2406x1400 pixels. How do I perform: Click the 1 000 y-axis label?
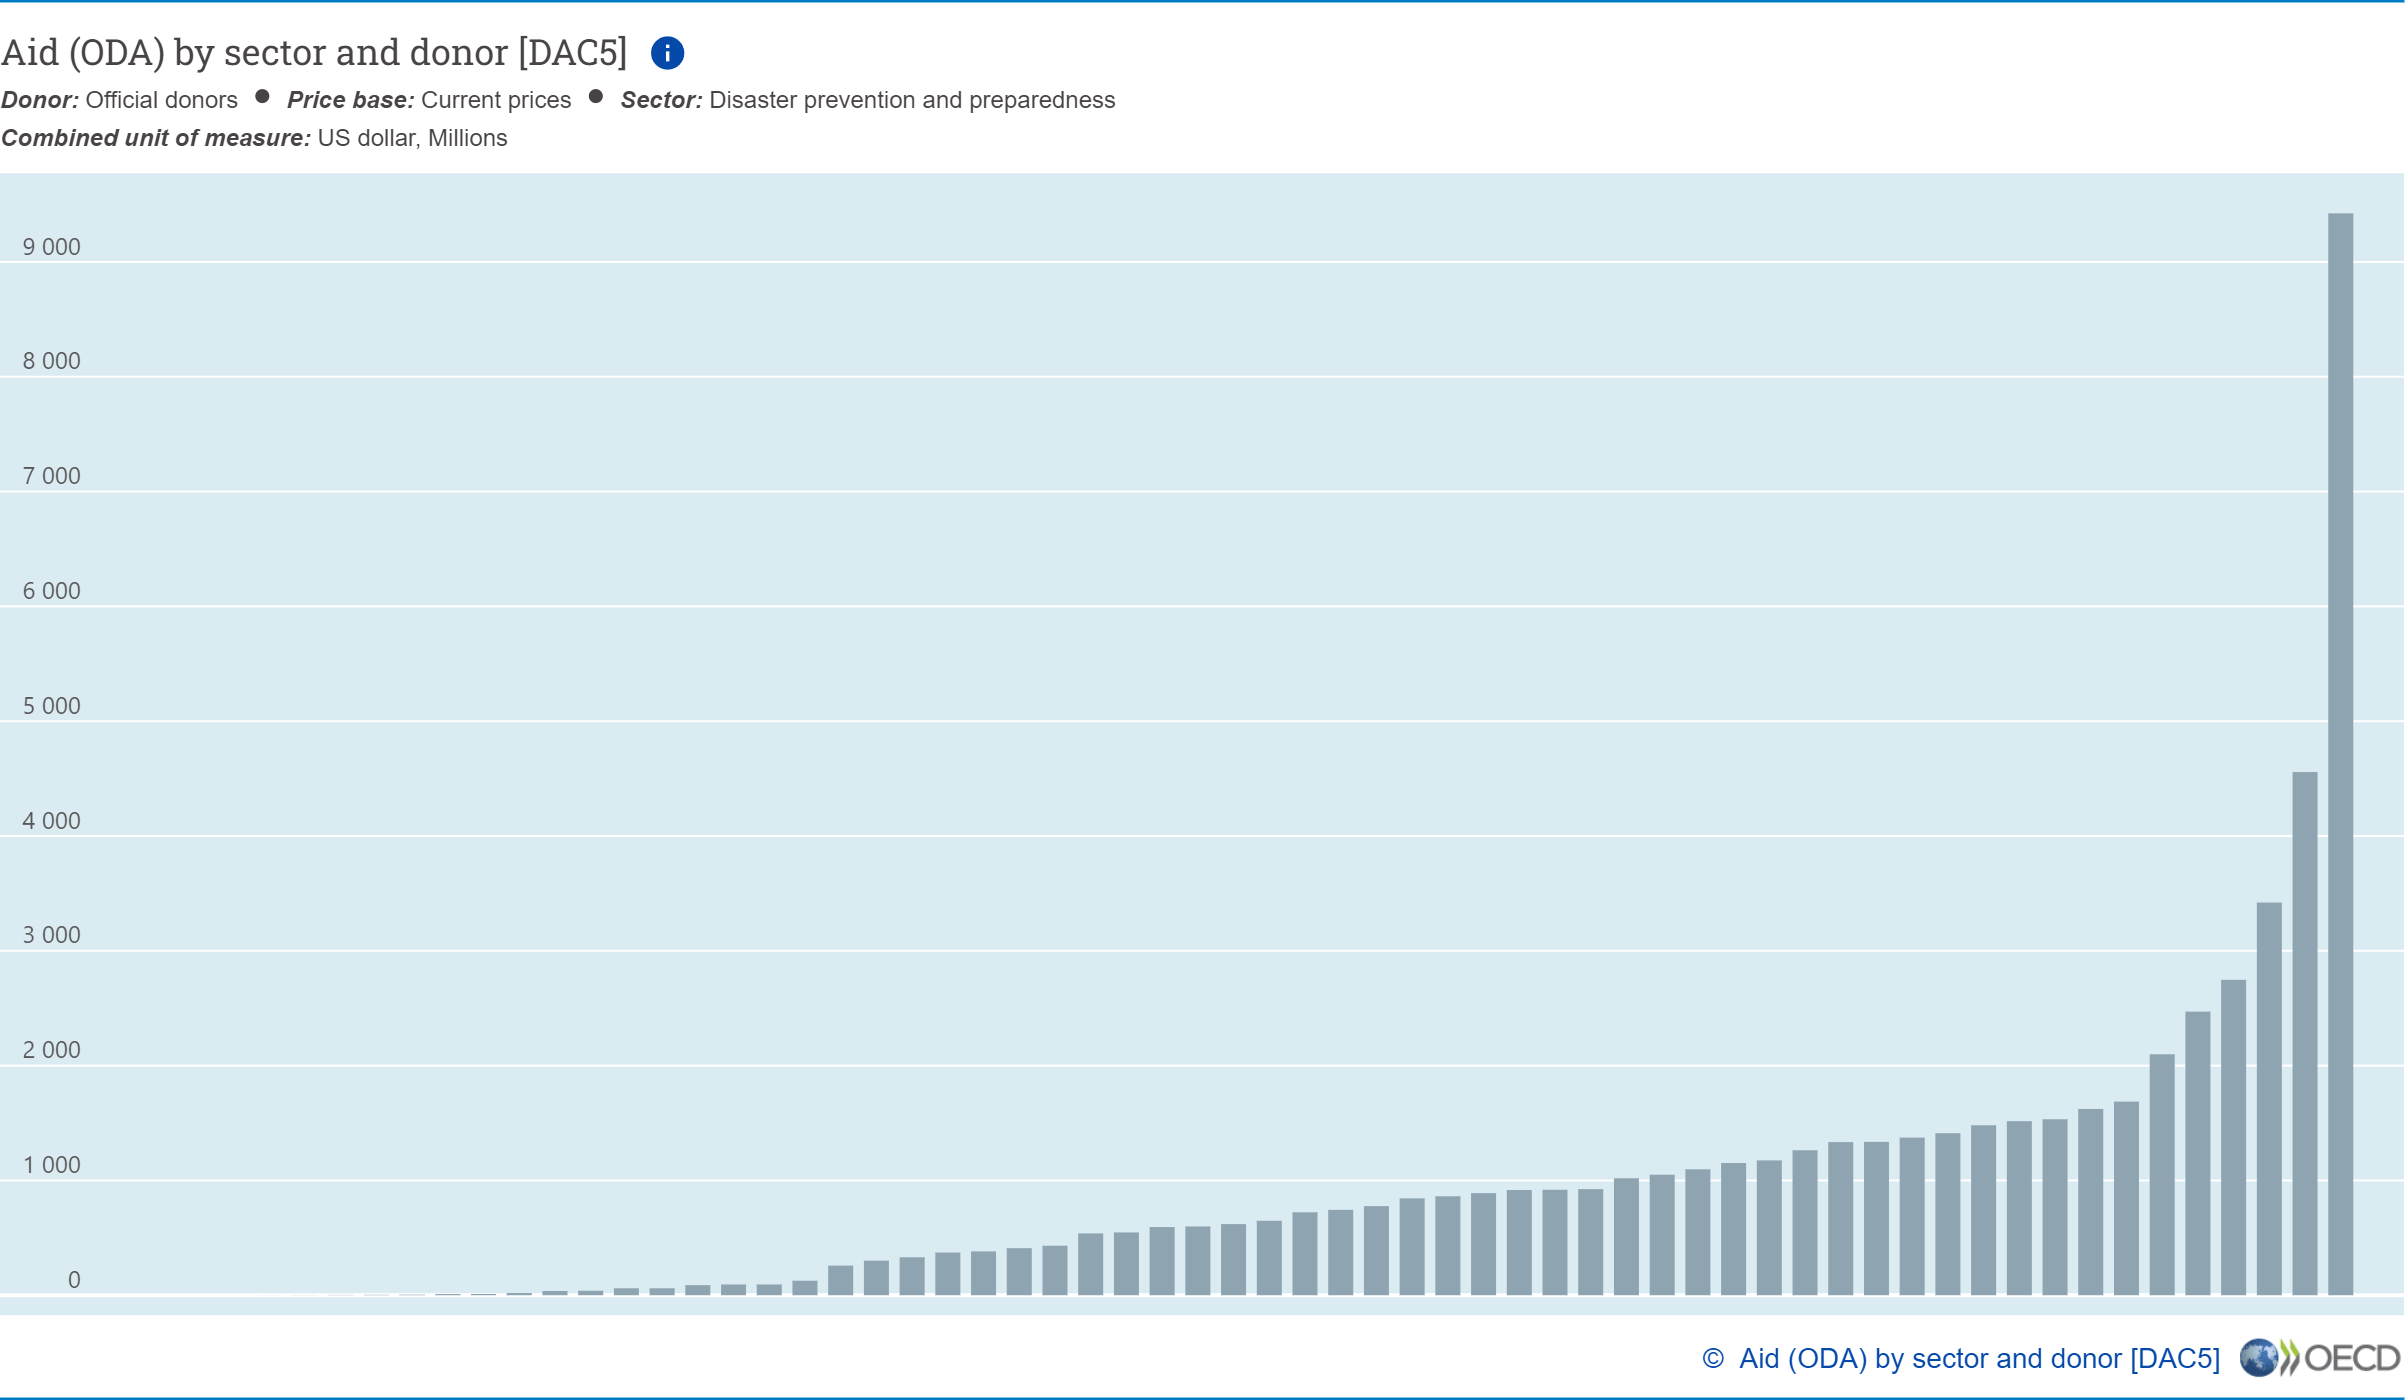click(52, 1165)
